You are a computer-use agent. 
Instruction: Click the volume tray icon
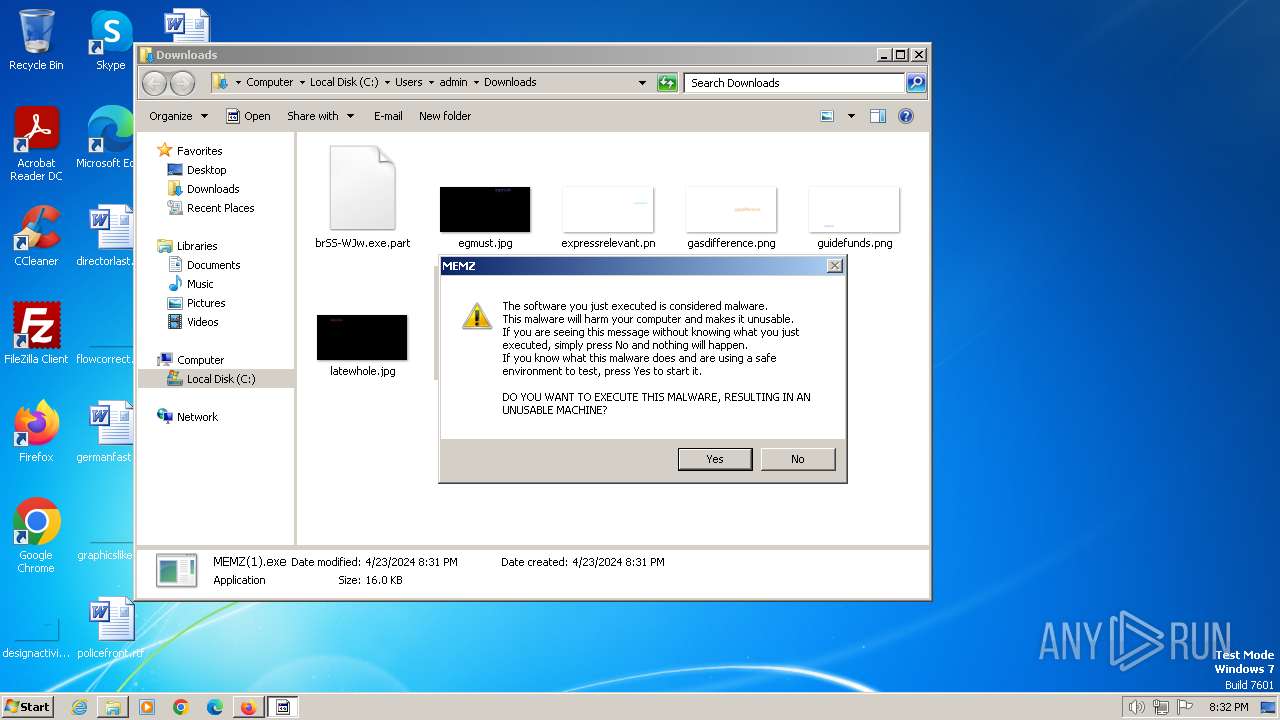1136,707
